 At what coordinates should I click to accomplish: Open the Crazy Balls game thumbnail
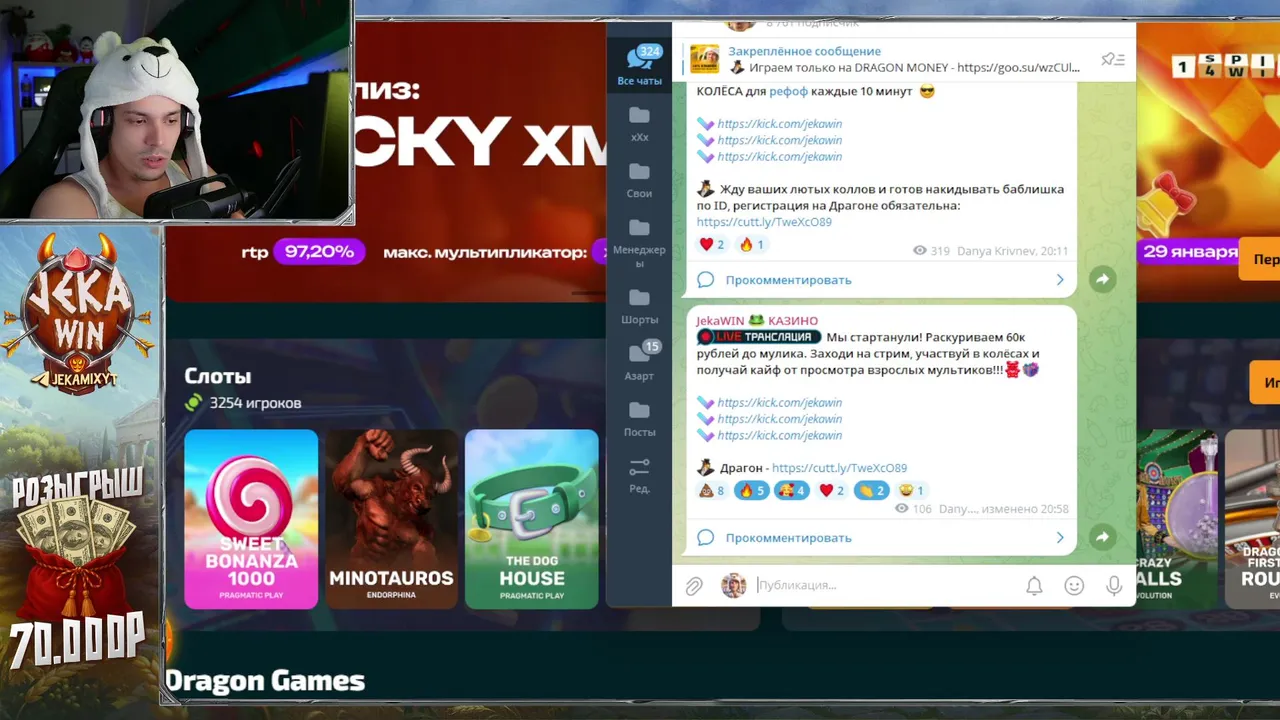1176,519
